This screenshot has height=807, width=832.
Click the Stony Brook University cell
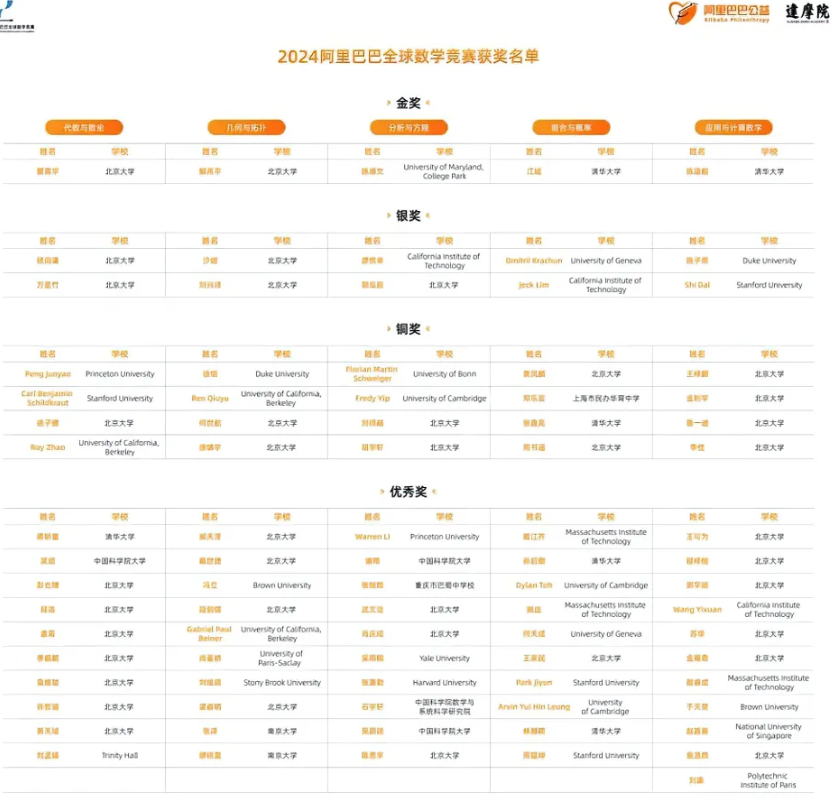pyautogui.click(x=282, y=683)
